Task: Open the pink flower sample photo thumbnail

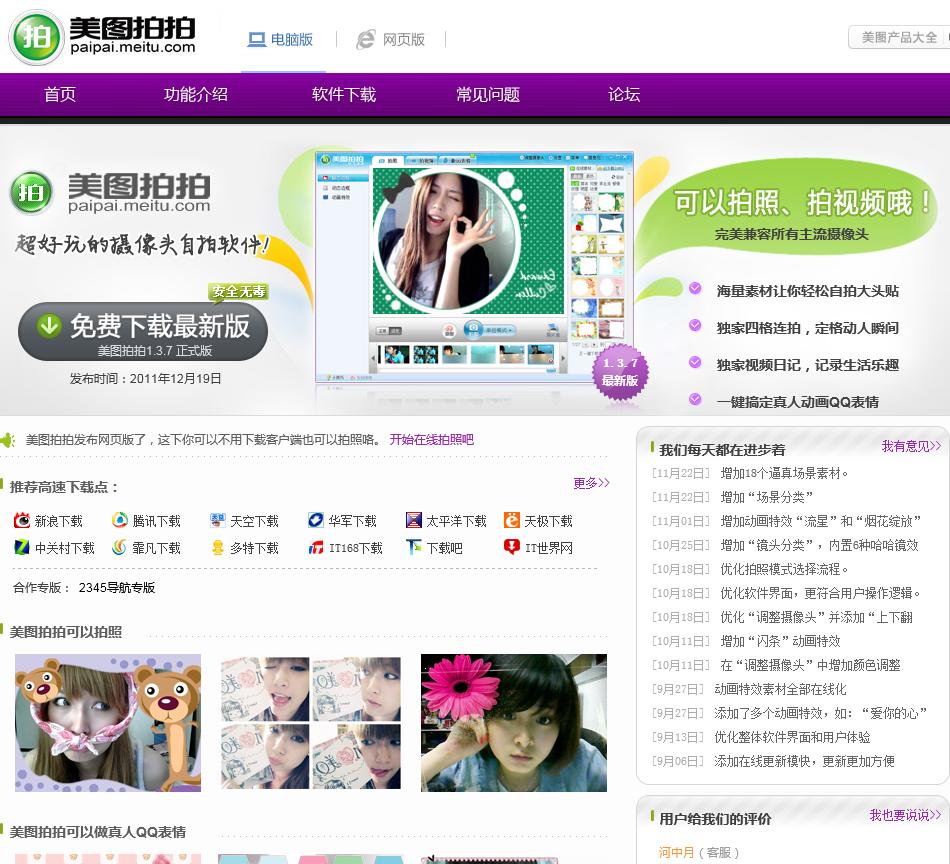Action: coord(514,723)
